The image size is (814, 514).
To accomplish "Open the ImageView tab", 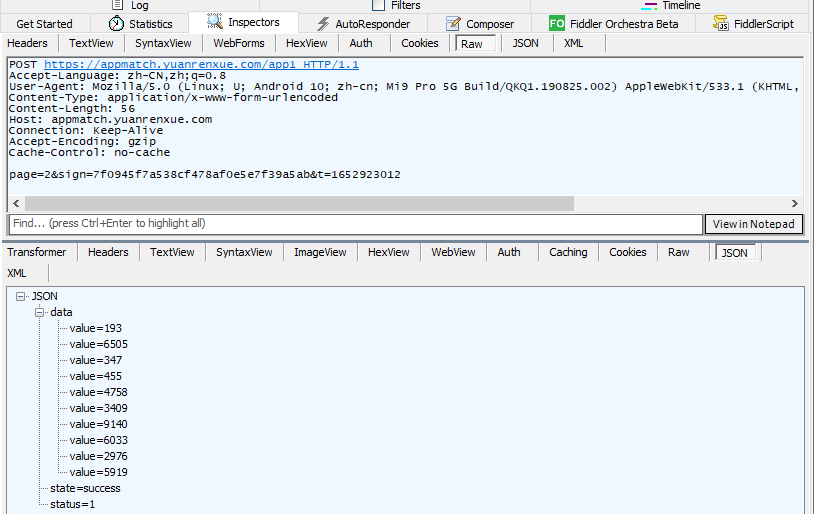I will (320, 252).
